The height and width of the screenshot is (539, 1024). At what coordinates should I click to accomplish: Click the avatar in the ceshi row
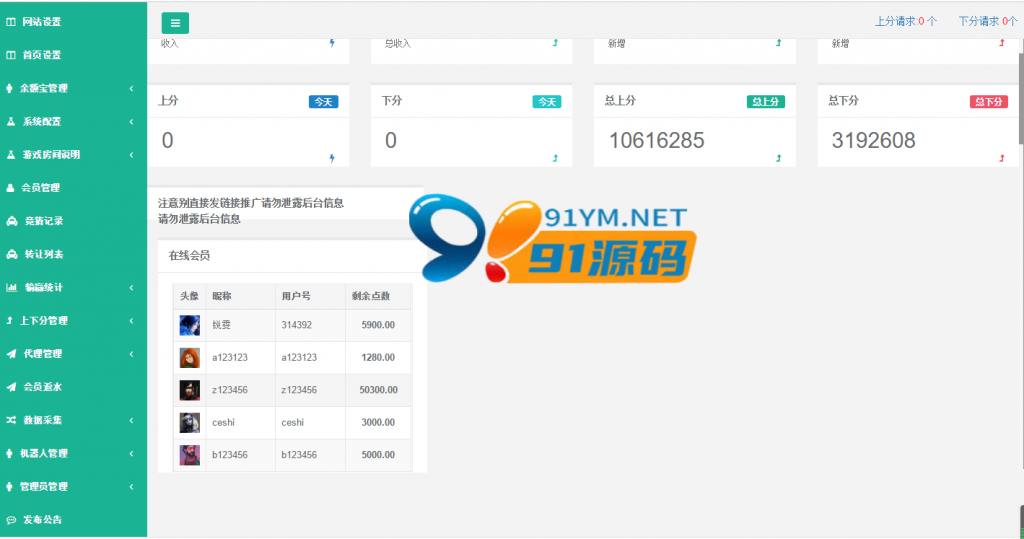189,423
